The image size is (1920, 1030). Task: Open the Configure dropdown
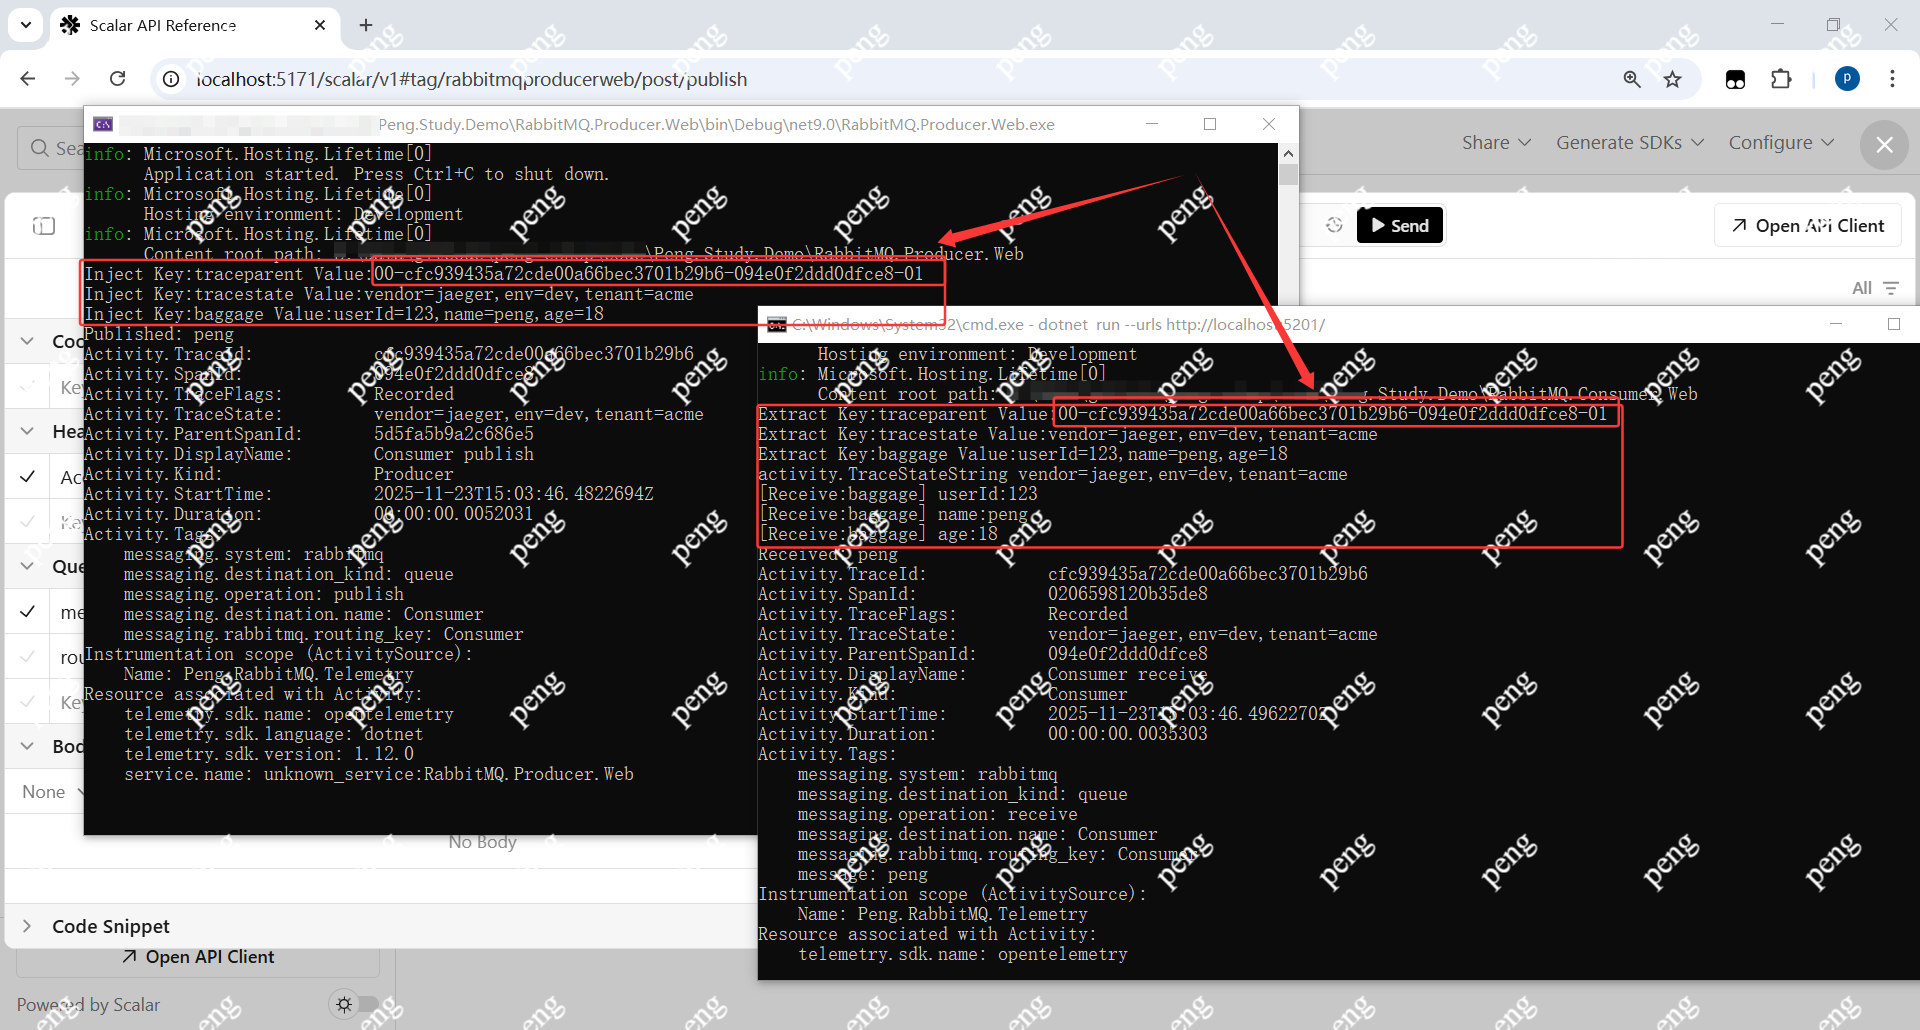click(x=1781, y=143)
